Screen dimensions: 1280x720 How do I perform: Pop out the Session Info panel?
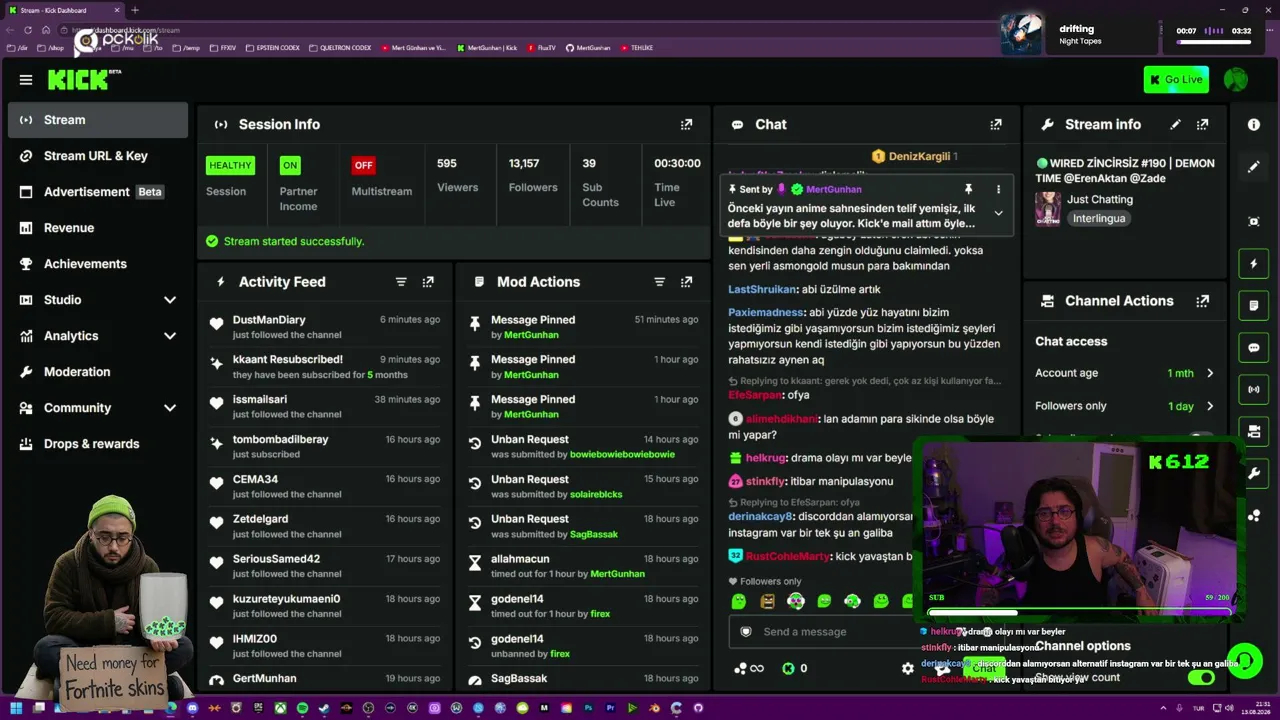[x=686, y=125]
